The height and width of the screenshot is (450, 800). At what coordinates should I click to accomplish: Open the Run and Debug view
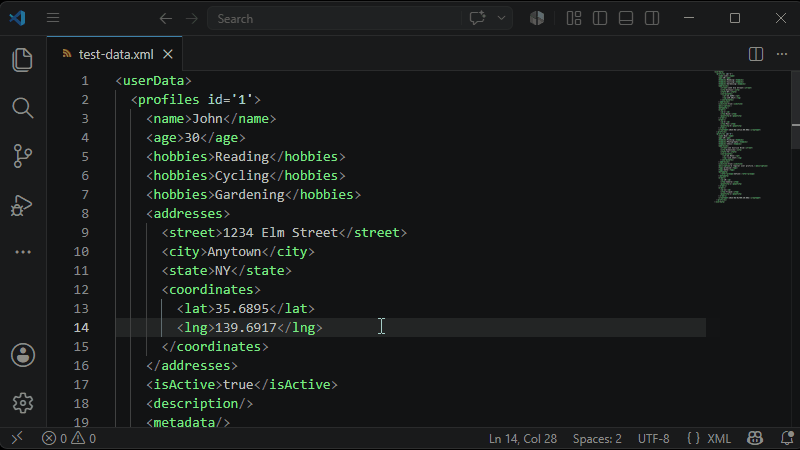click(x=21, y=205)
